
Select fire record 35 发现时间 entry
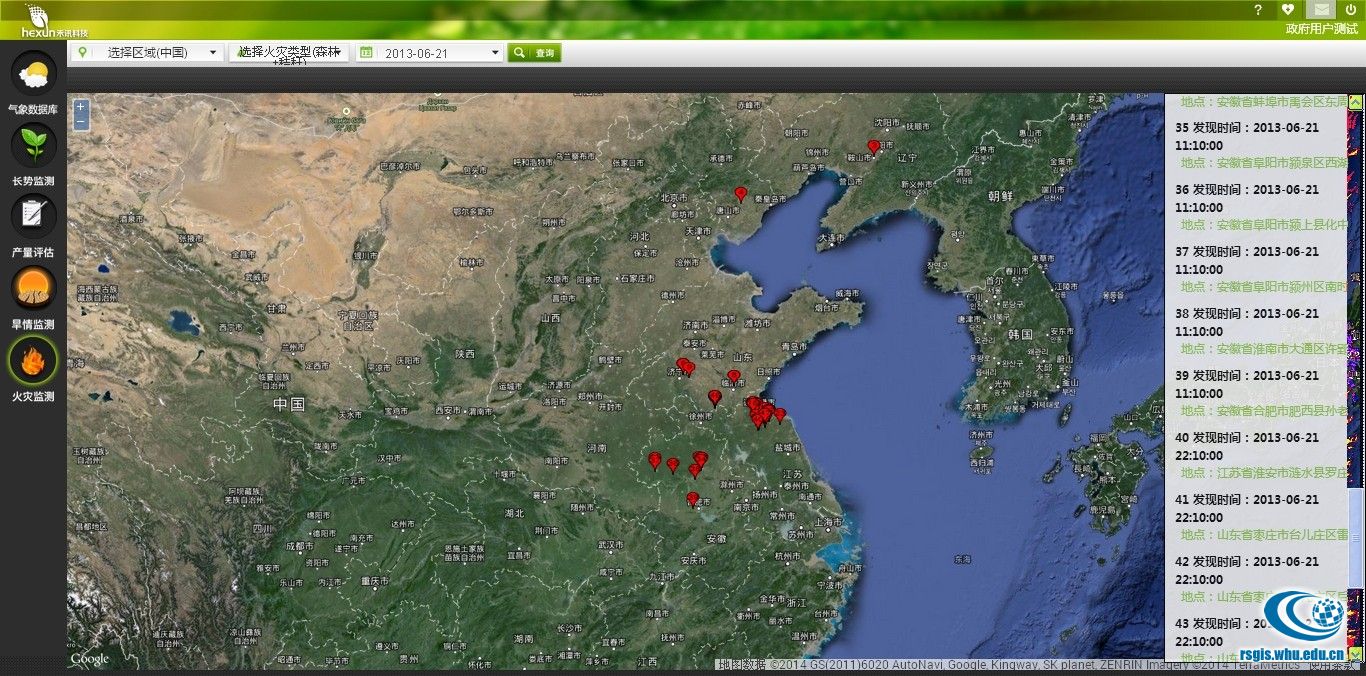(1247, 136)
